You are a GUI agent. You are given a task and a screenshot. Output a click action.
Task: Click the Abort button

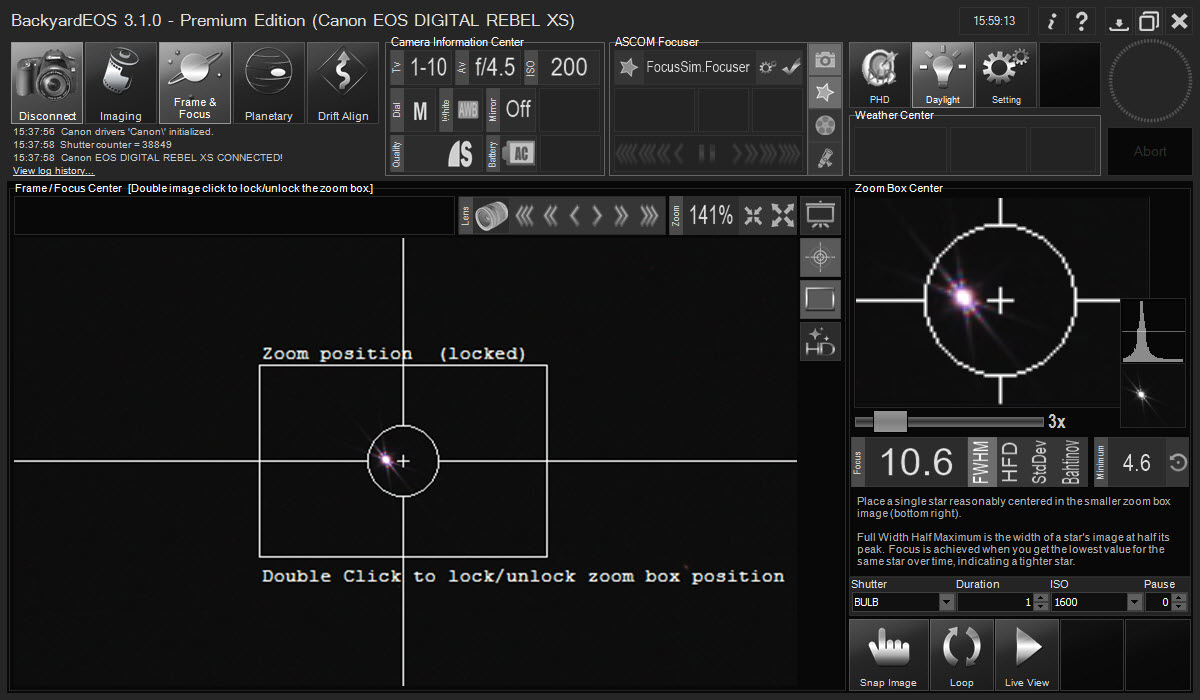[x=1149, y=151]
